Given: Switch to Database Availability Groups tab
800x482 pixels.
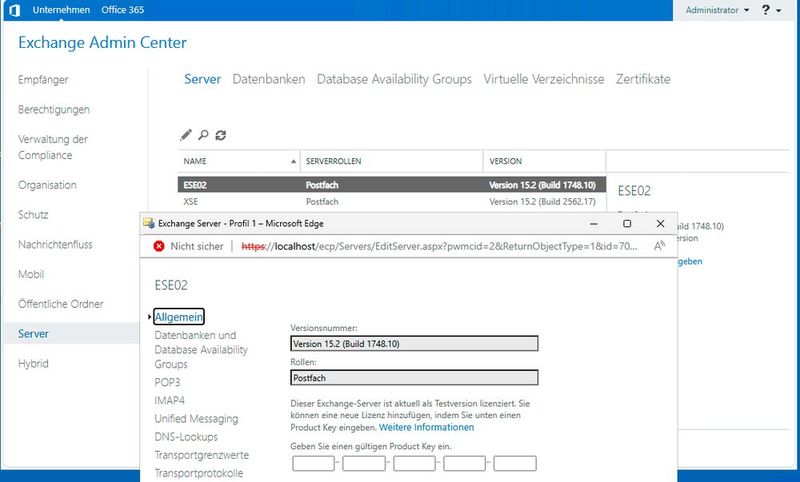Looking at the screenshot, I should [x=394, y=79].
